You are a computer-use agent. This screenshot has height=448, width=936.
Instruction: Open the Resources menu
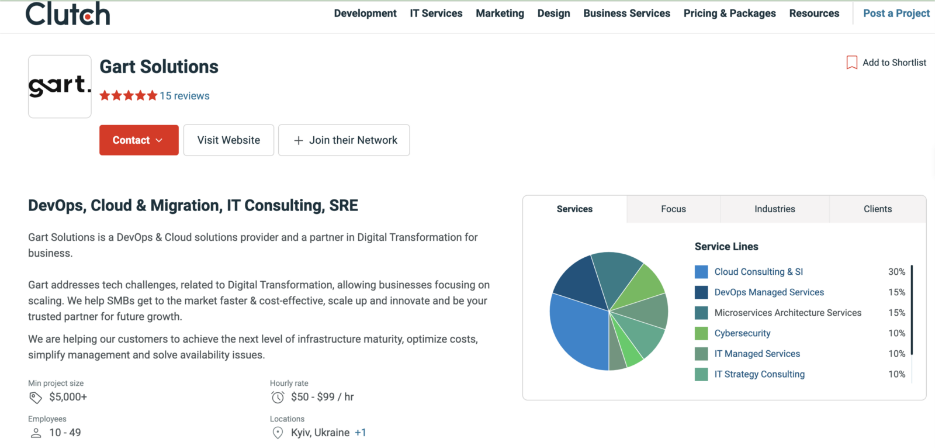point(814,13)
